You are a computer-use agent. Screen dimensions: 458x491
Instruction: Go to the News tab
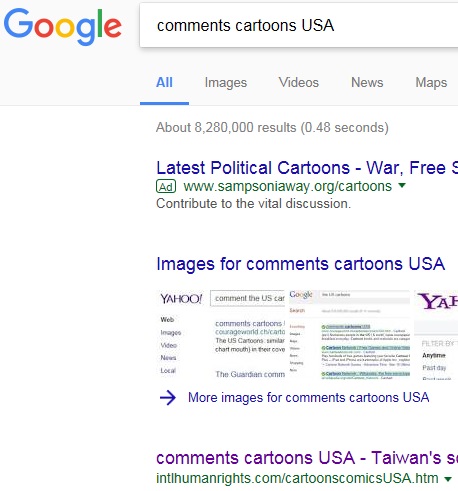367,82
